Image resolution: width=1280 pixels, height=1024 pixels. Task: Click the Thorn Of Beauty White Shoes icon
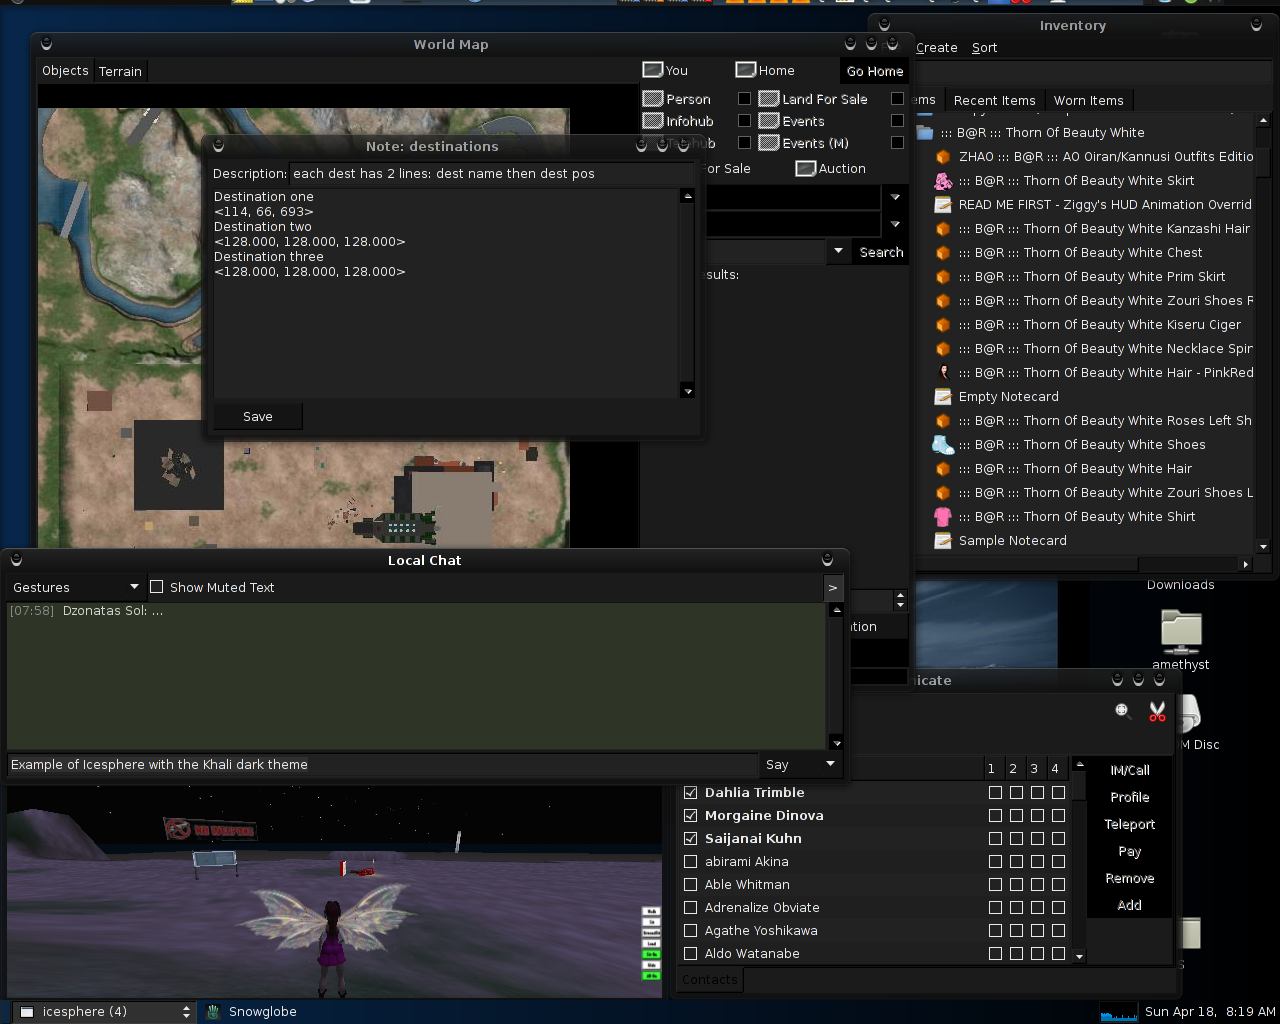coord(942,445)
